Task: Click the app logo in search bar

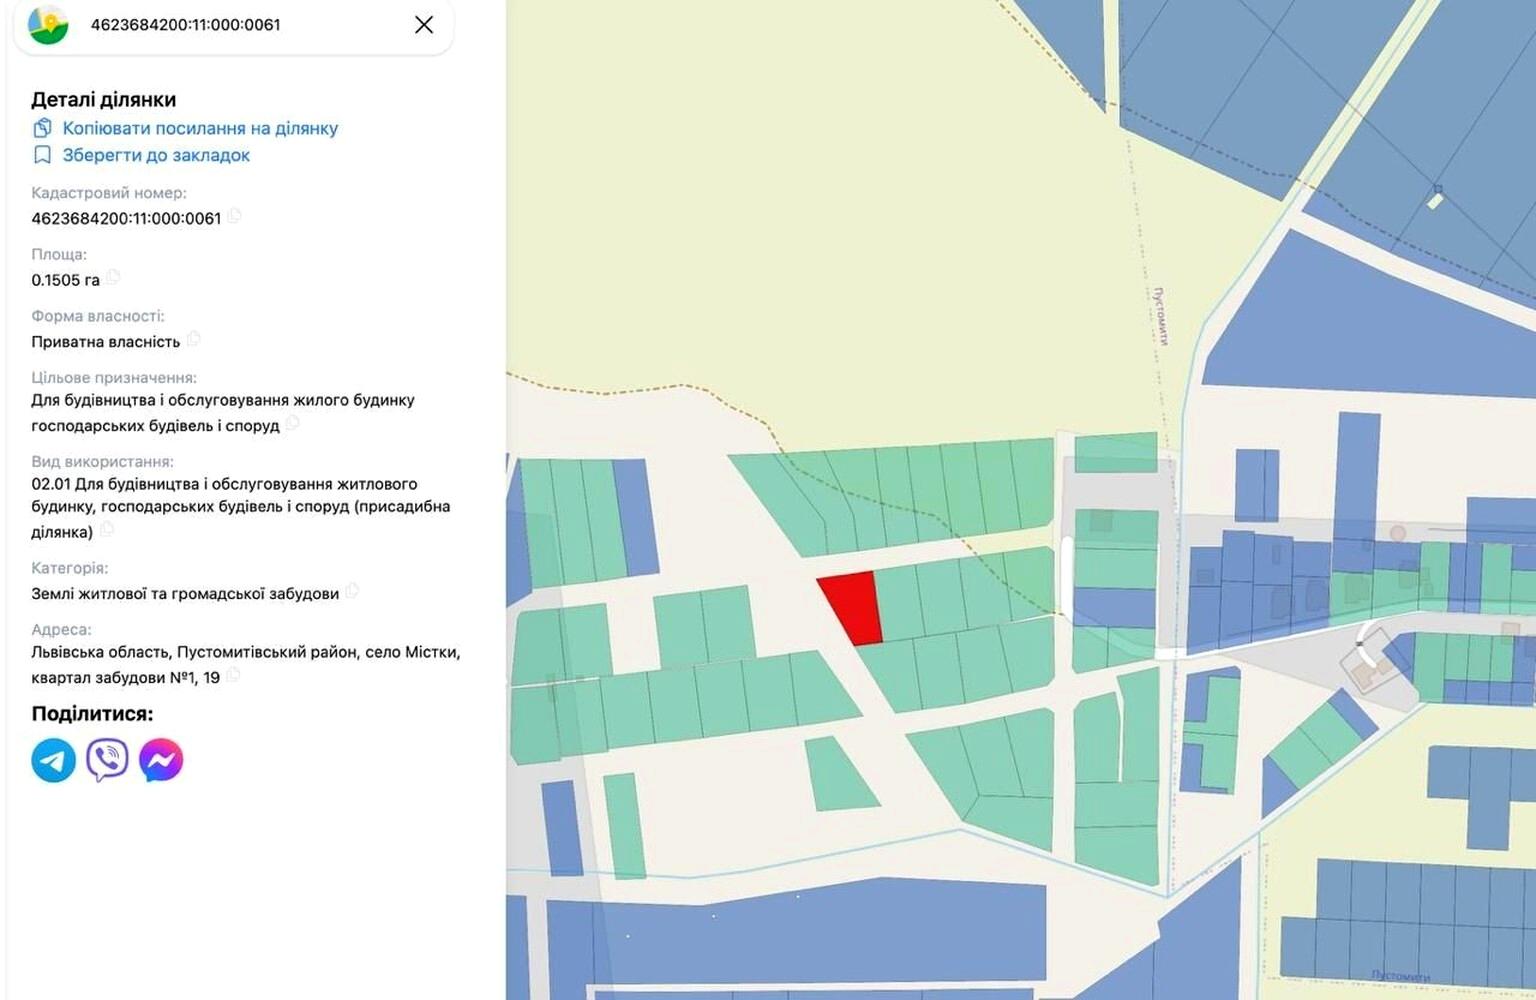Action: point(48,24)
